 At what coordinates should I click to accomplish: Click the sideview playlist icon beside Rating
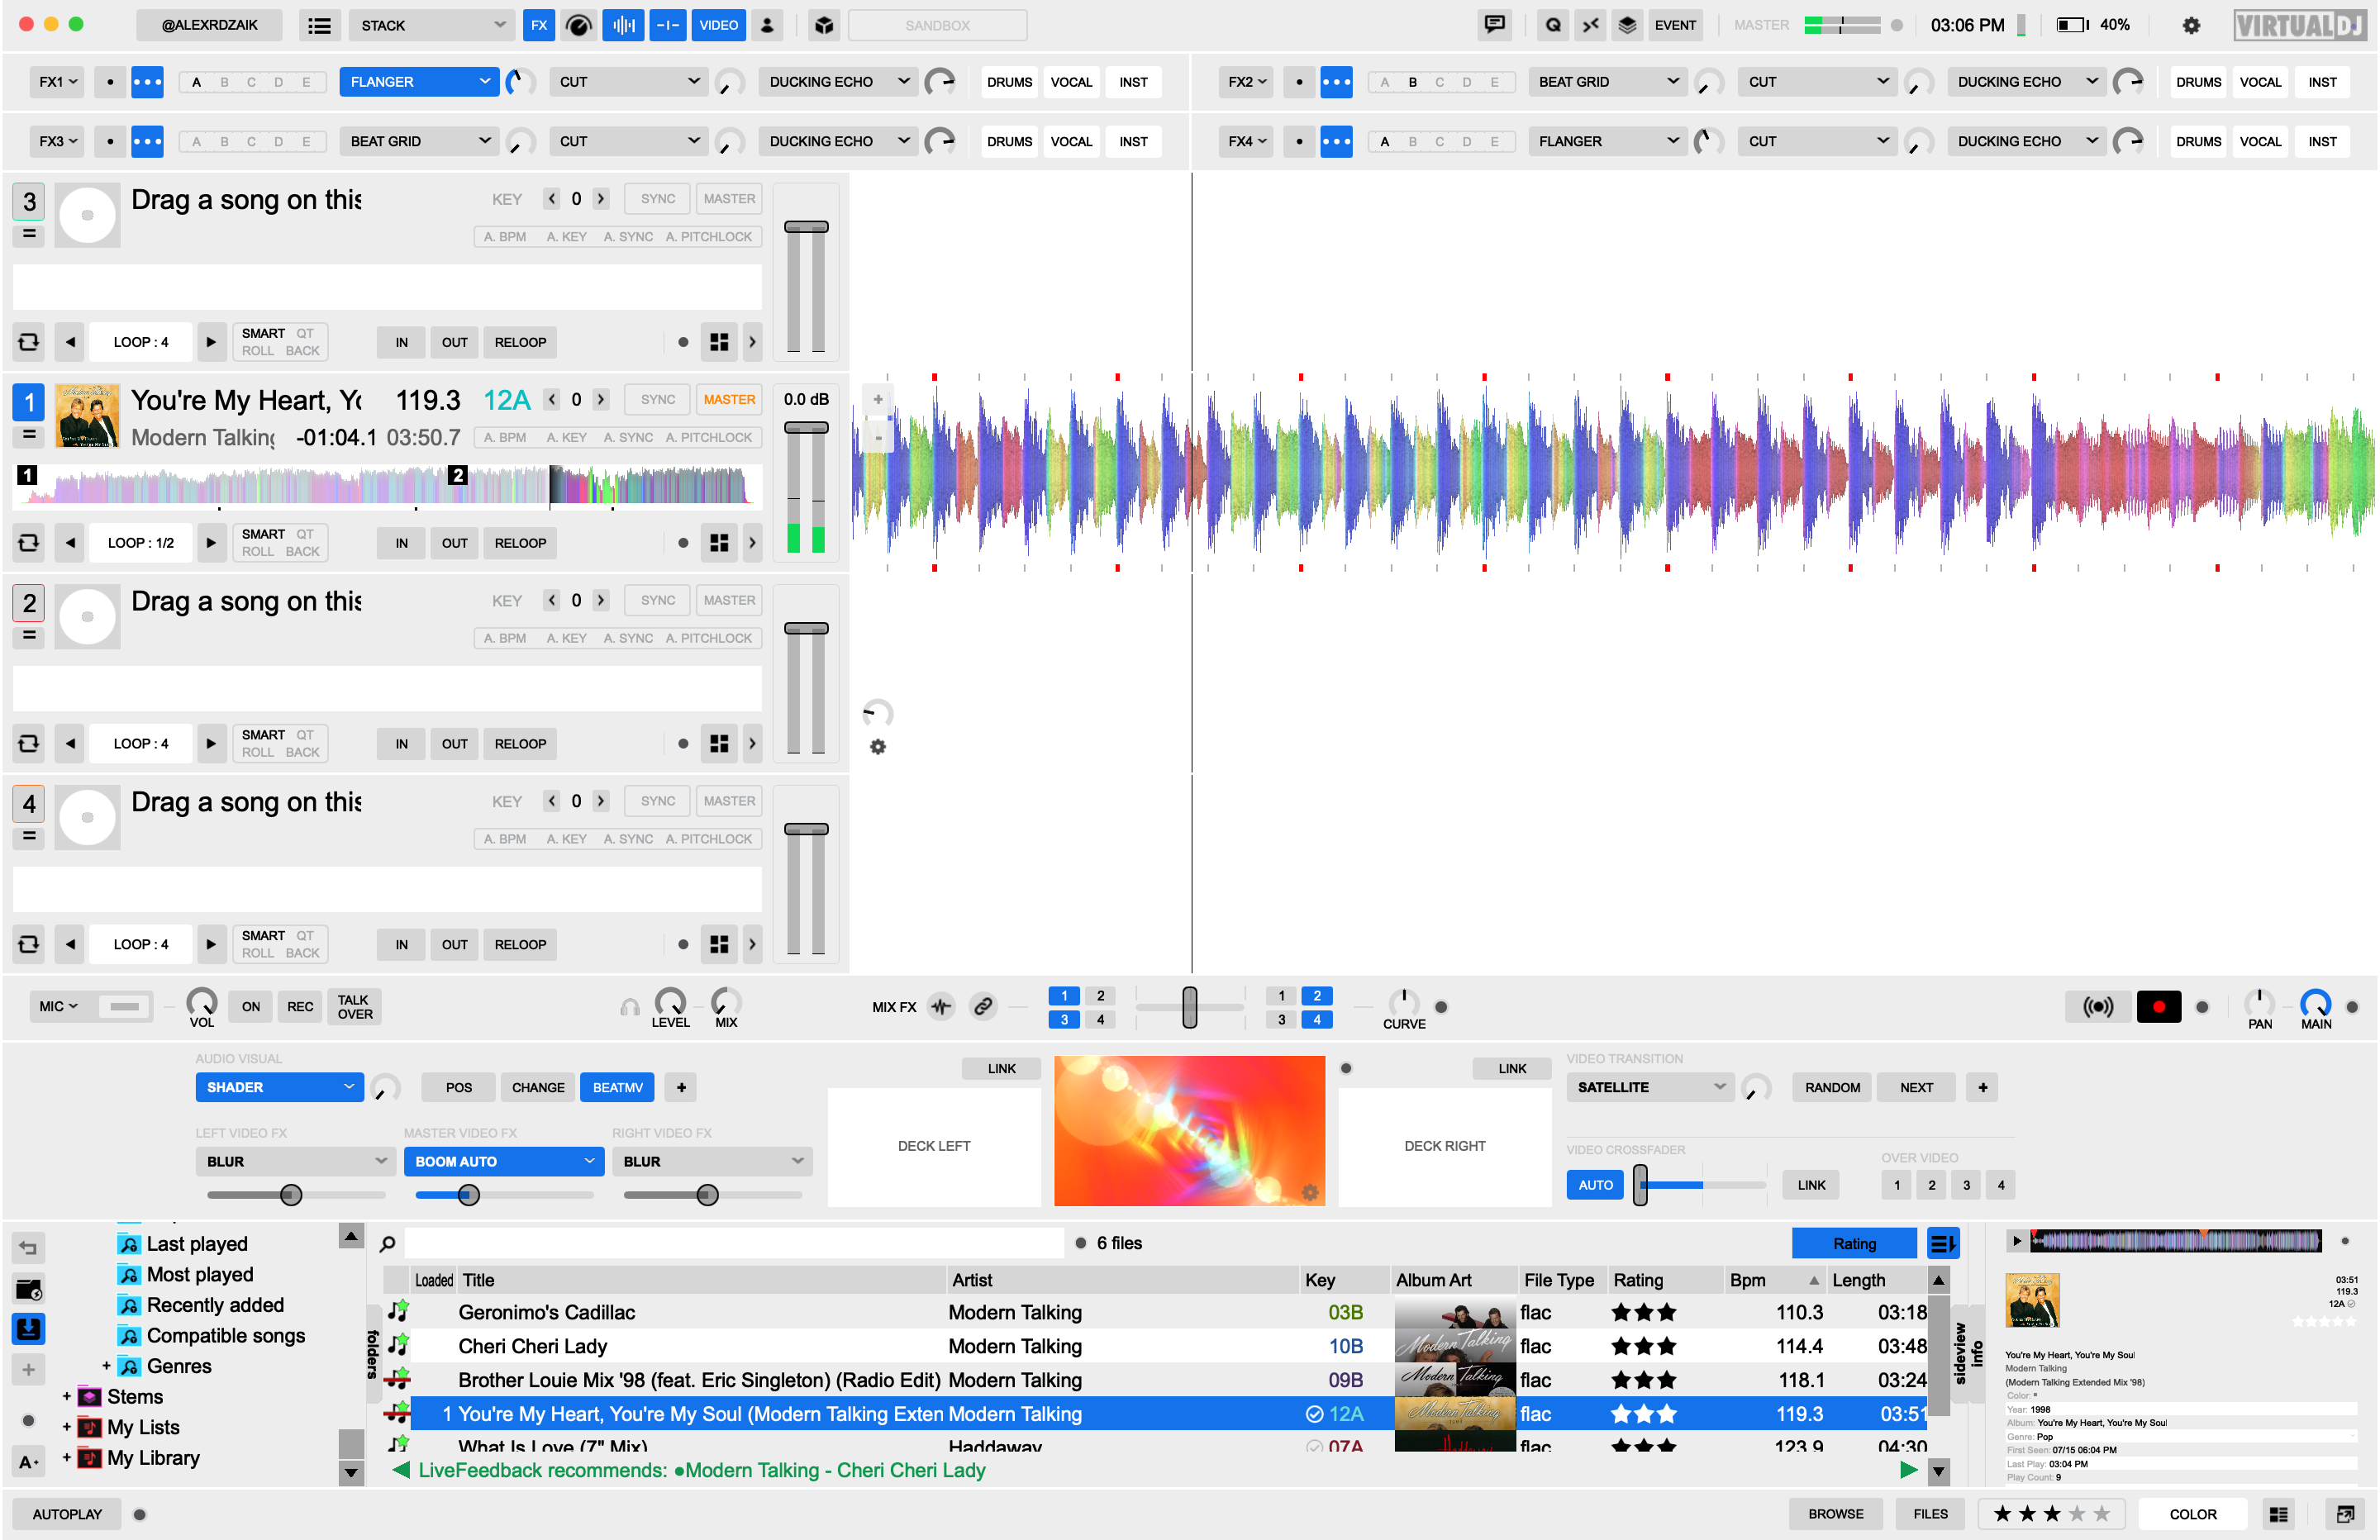point(1942,1243)
